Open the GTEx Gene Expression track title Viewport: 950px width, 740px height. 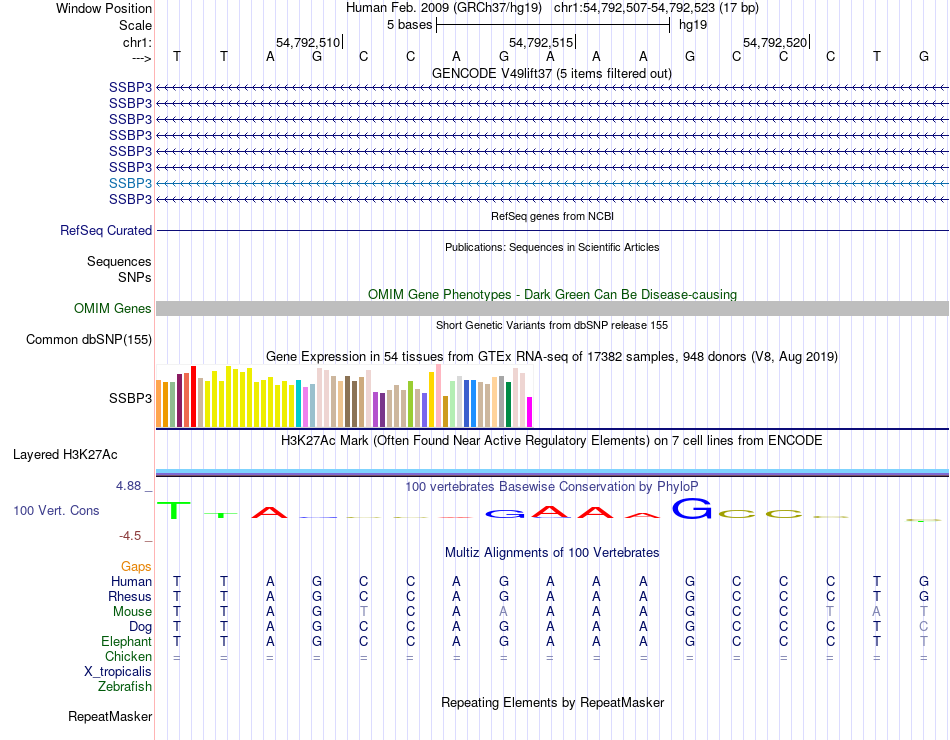[x=552, y=356]
